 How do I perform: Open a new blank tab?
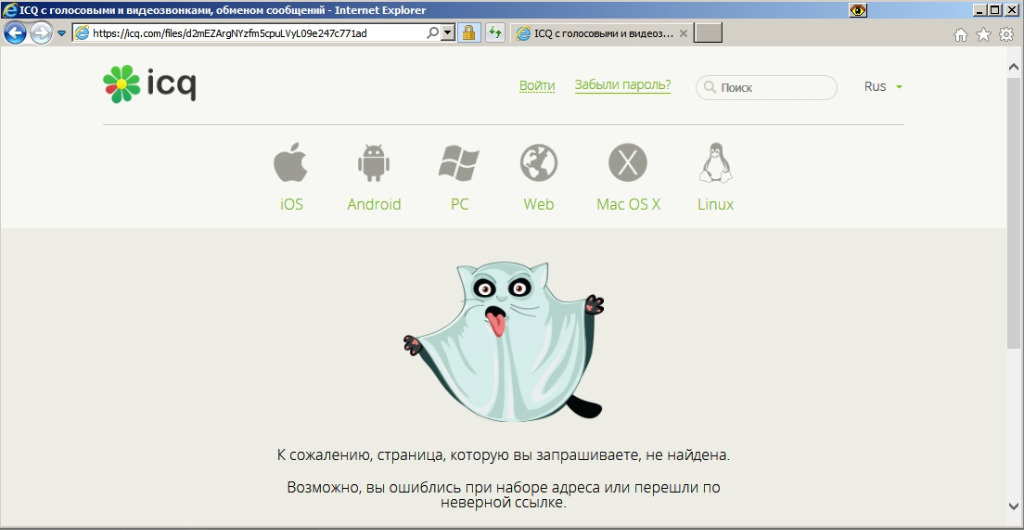(x=708, y=33)
